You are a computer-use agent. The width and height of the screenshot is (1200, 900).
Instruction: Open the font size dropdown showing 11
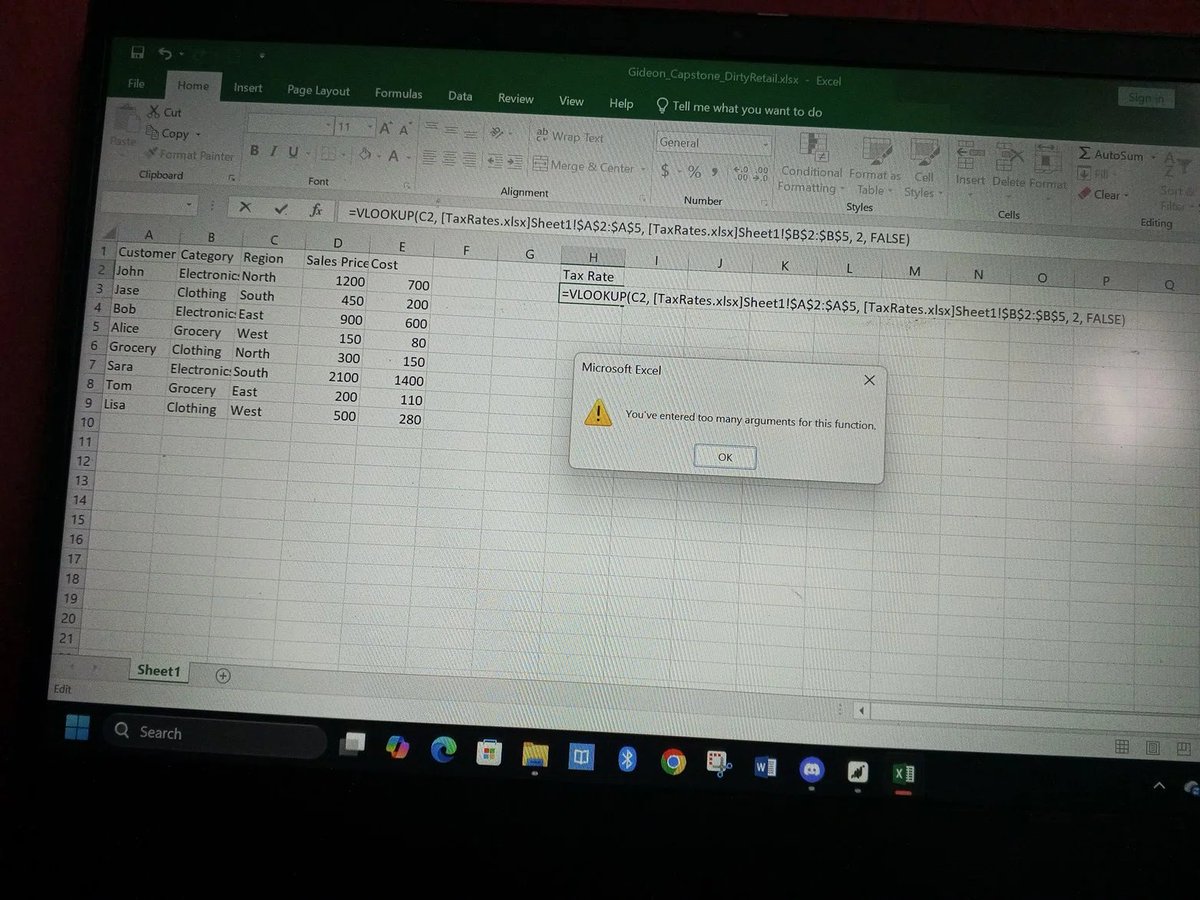pos(370,128)
